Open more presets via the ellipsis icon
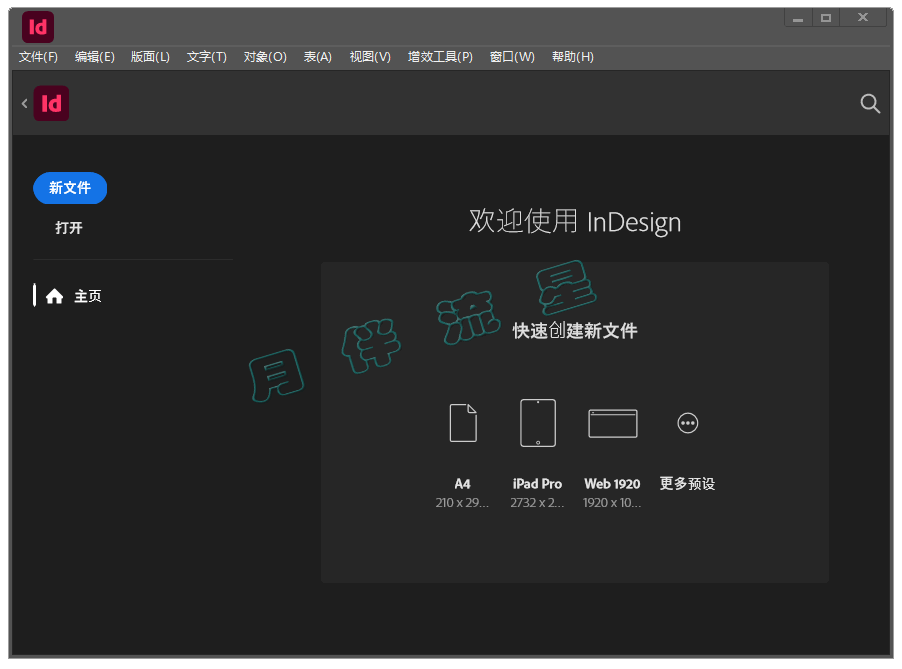Viewport: 902px width, 669px height. (x=687, y=423)
